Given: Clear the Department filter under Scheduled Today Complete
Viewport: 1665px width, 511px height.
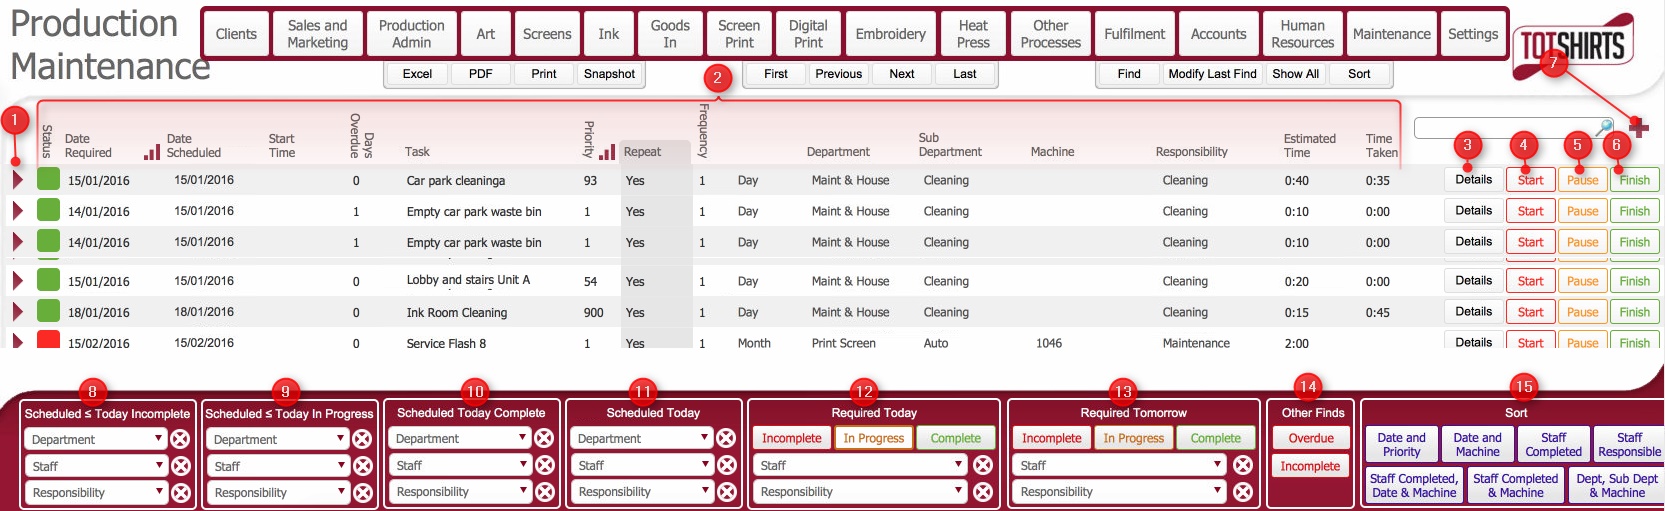Looking at the screenshot, I should pos(544,438).
